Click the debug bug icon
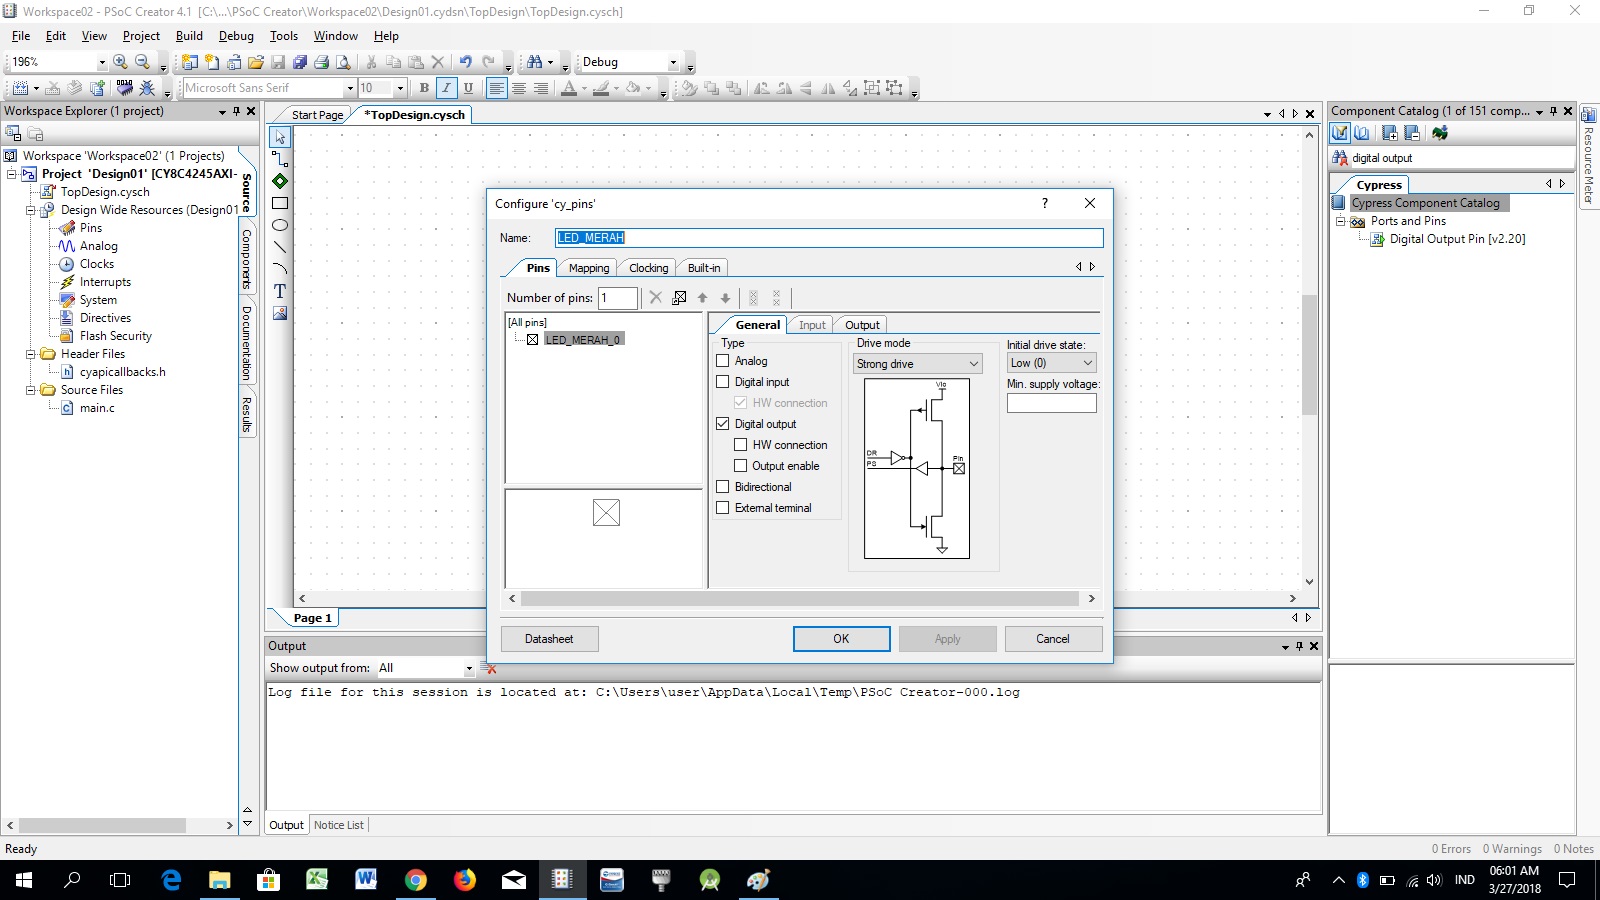 point(147,88)
